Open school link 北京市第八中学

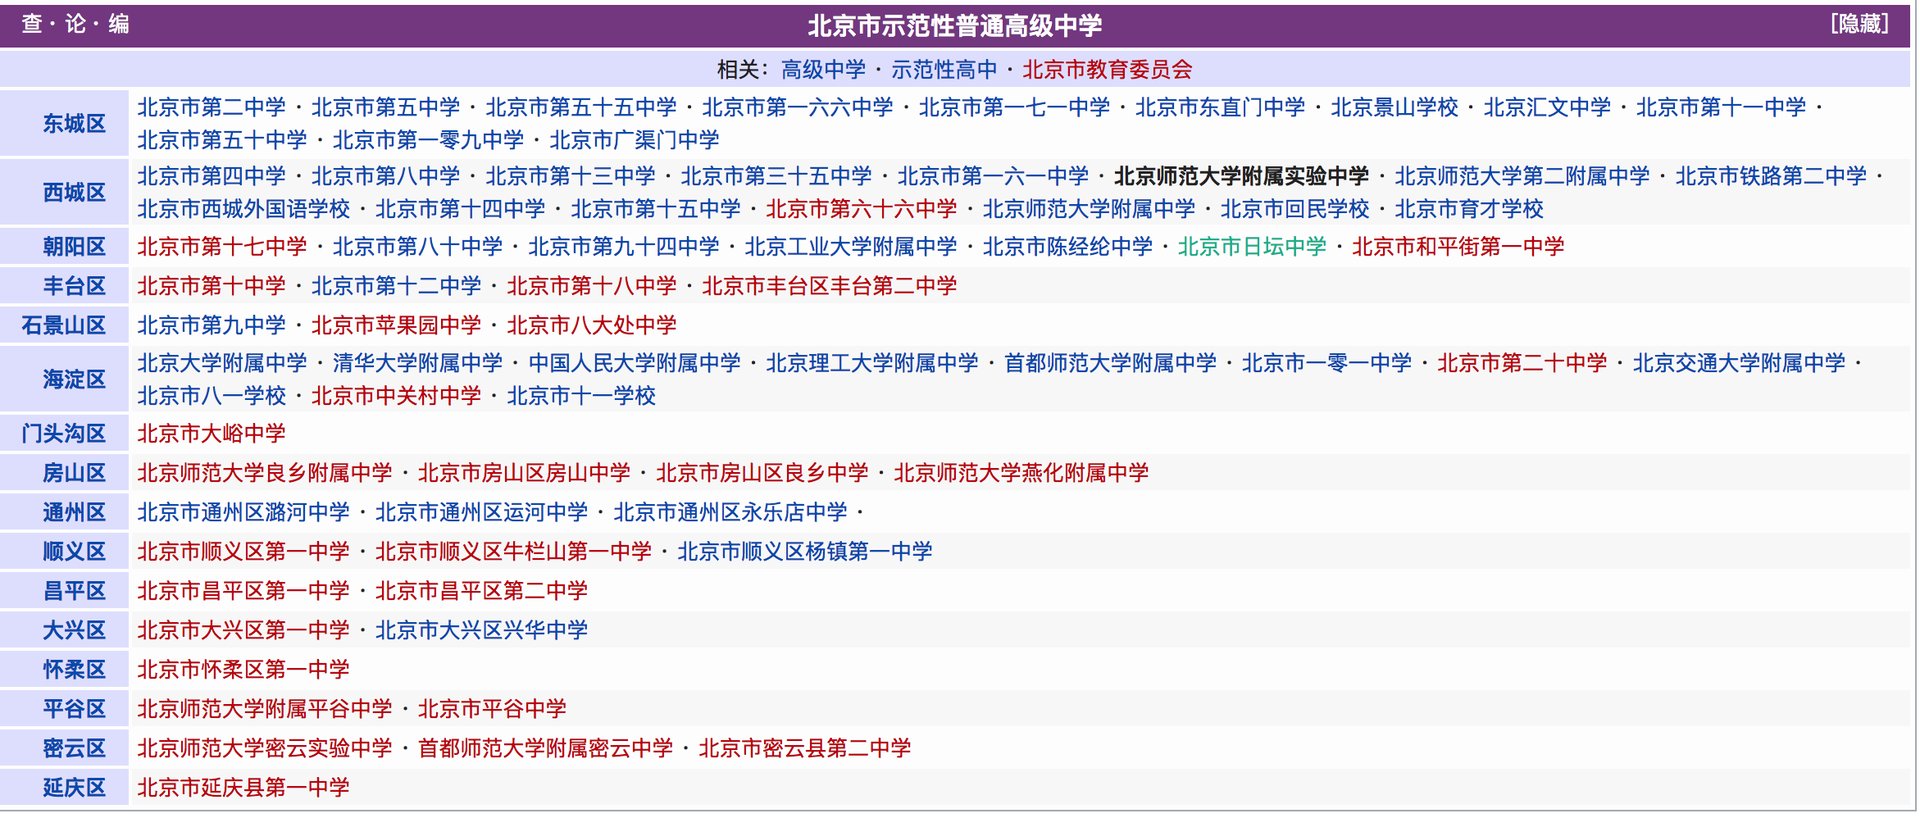tap(386, 176)
